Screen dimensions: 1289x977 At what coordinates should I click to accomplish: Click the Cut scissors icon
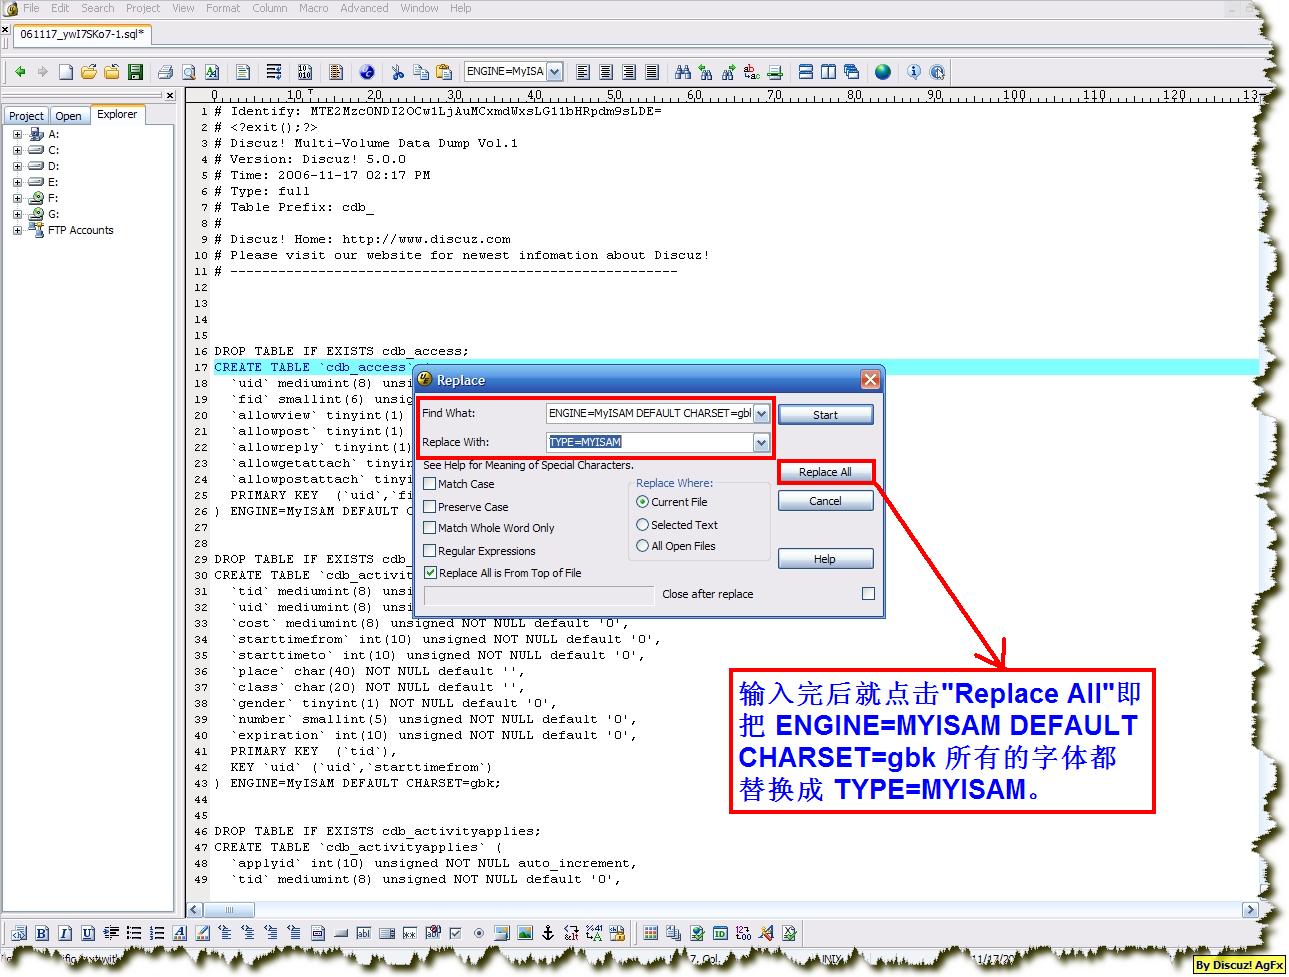[397, 72]
